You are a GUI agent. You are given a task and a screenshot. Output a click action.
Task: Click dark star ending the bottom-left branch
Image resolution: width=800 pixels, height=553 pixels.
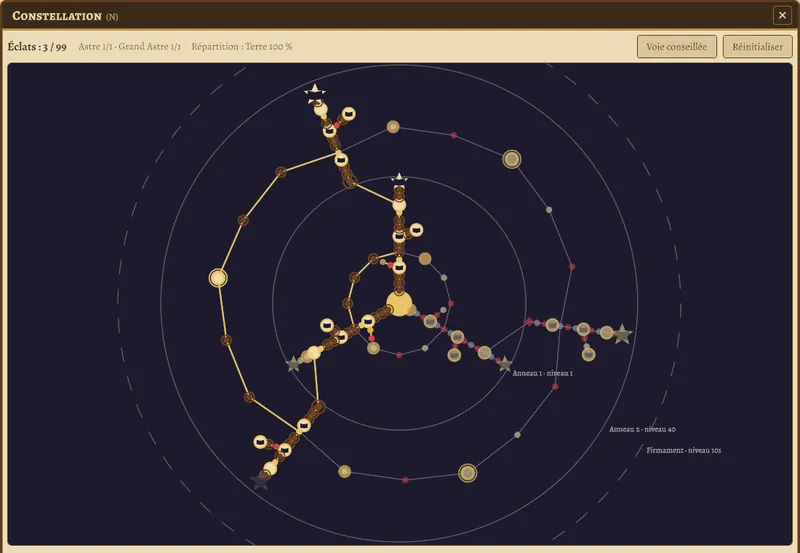click(x=261, y=480)
